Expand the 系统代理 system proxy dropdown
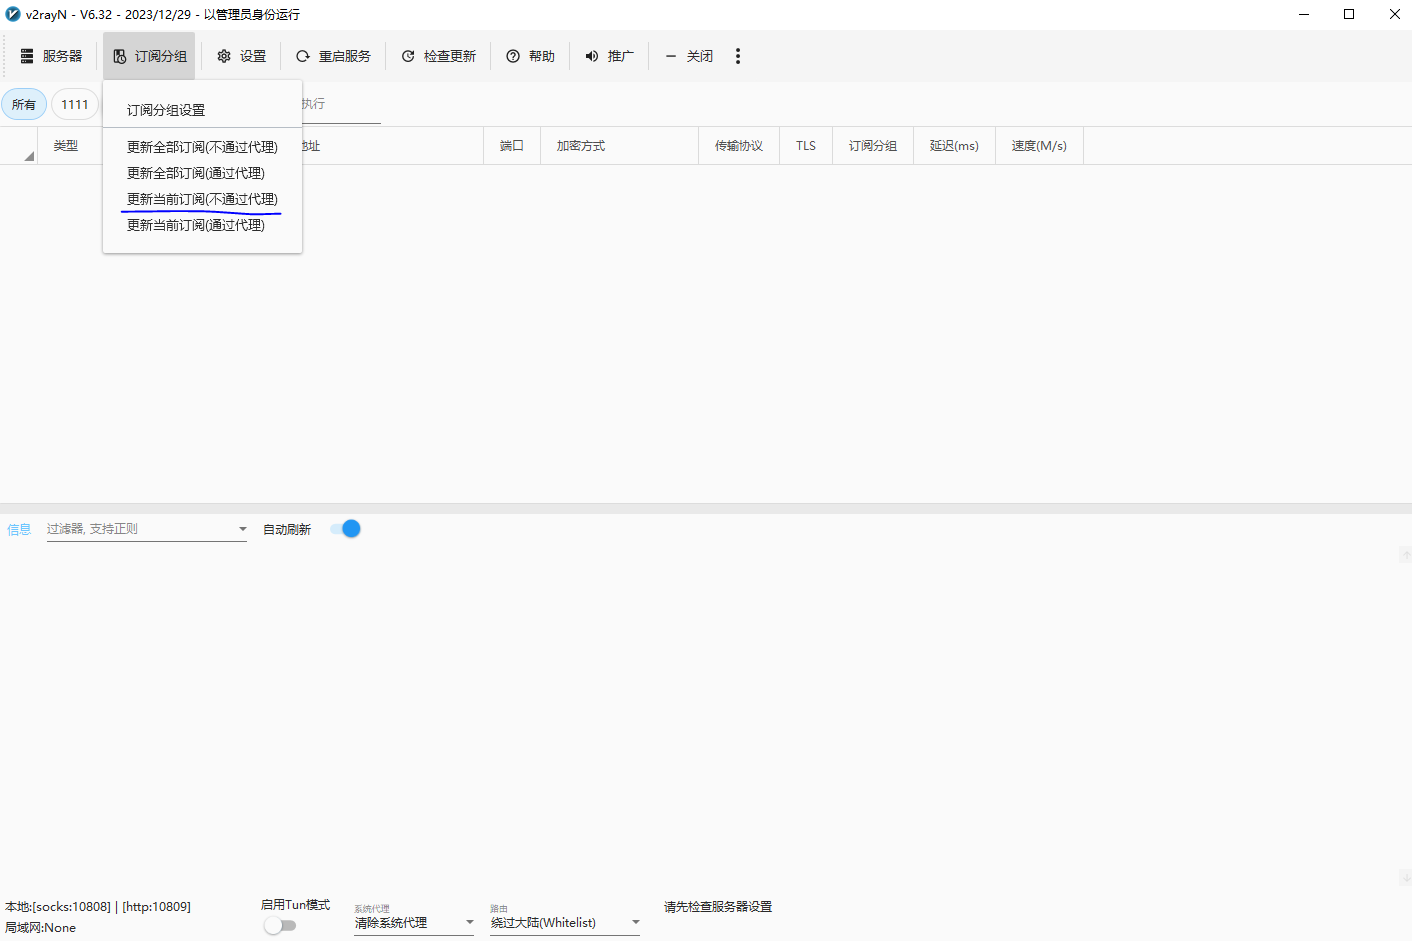The image size is (1412, 941). click(x=469, y=922)
